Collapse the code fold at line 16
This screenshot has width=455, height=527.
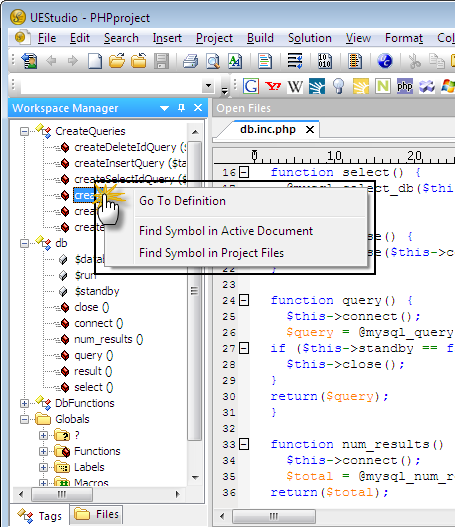pyautogui.click(x=244, y=172)
